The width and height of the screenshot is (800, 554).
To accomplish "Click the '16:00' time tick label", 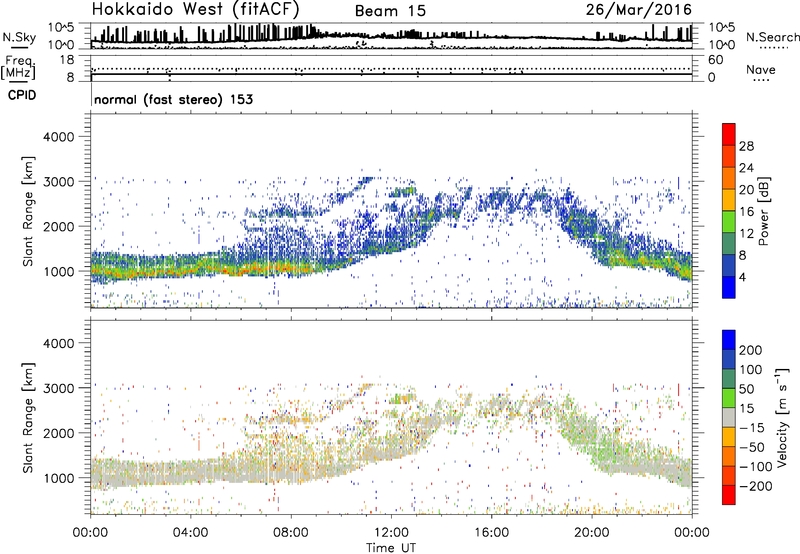I will [x=491, y=533].
